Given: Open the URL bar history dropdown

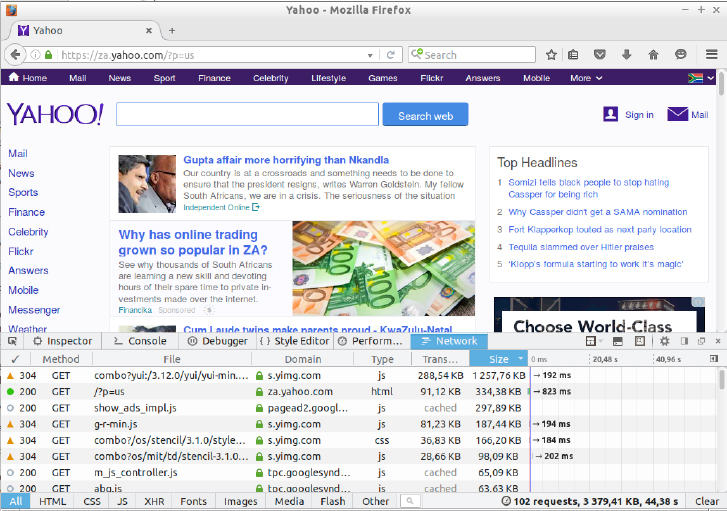Looking at the screenshot, I should 370,55.
